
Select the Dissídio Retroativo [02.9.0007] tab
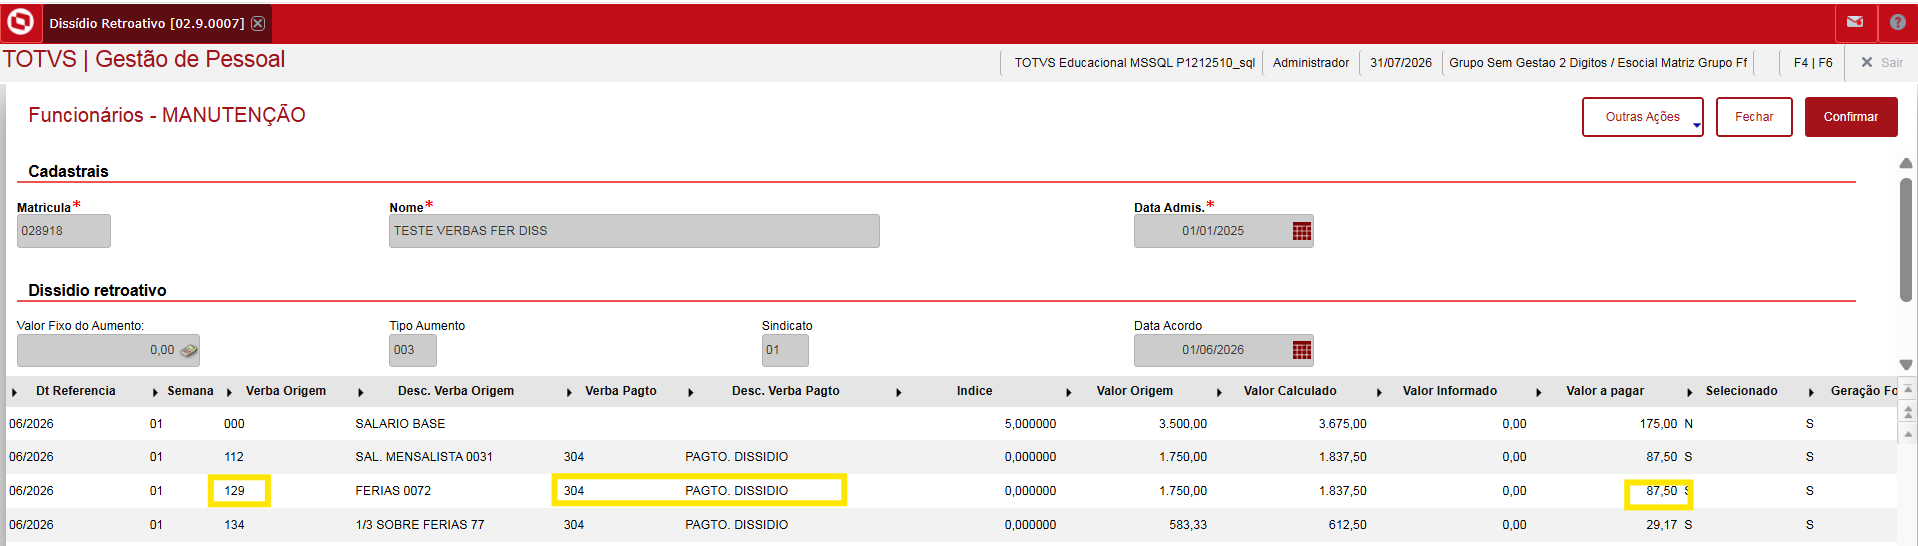click(147, 23)
